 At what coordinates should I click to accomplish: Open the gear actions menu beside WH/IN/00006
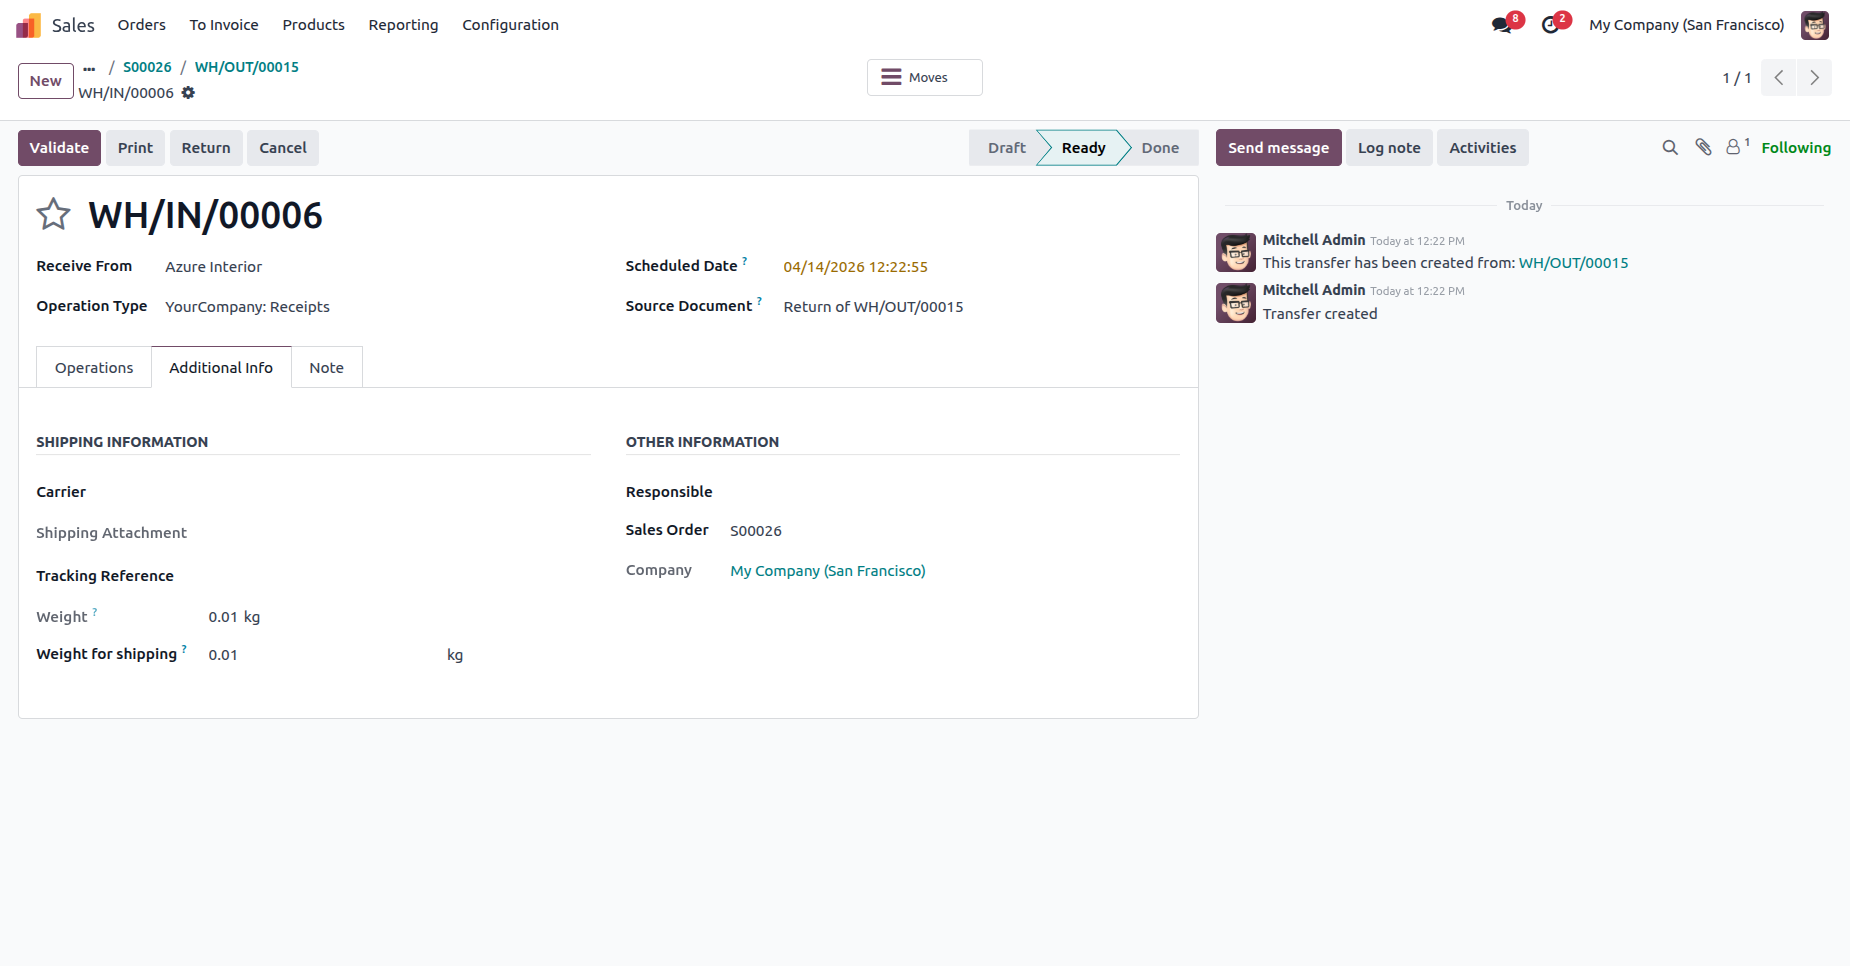pyautogui.click(x=188, y=93)
